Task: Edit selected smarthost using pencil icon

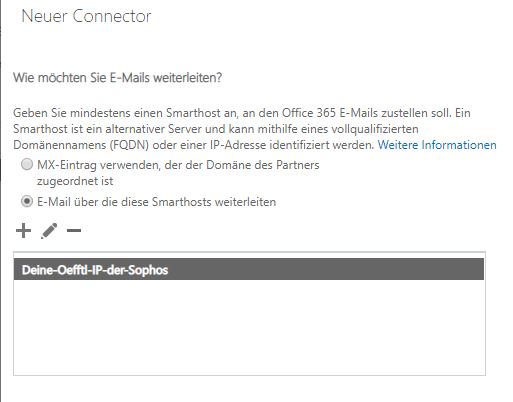Action: click(49, 231)
